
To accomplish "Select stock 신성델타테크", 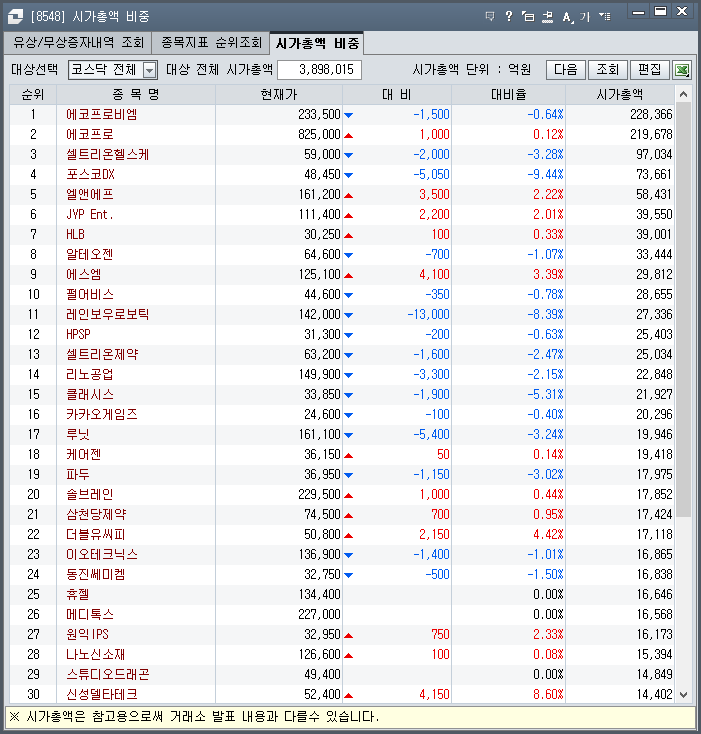I will point(102,695).
